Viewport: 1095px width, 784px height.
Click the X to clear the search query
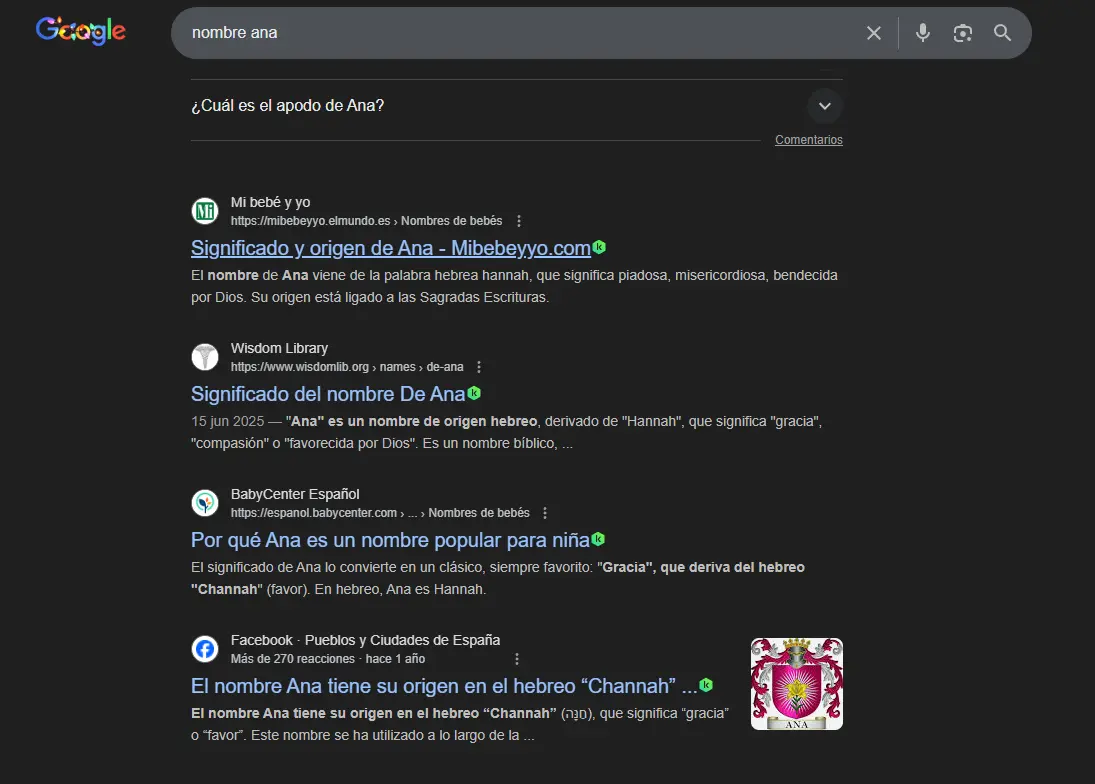(873, 32)
